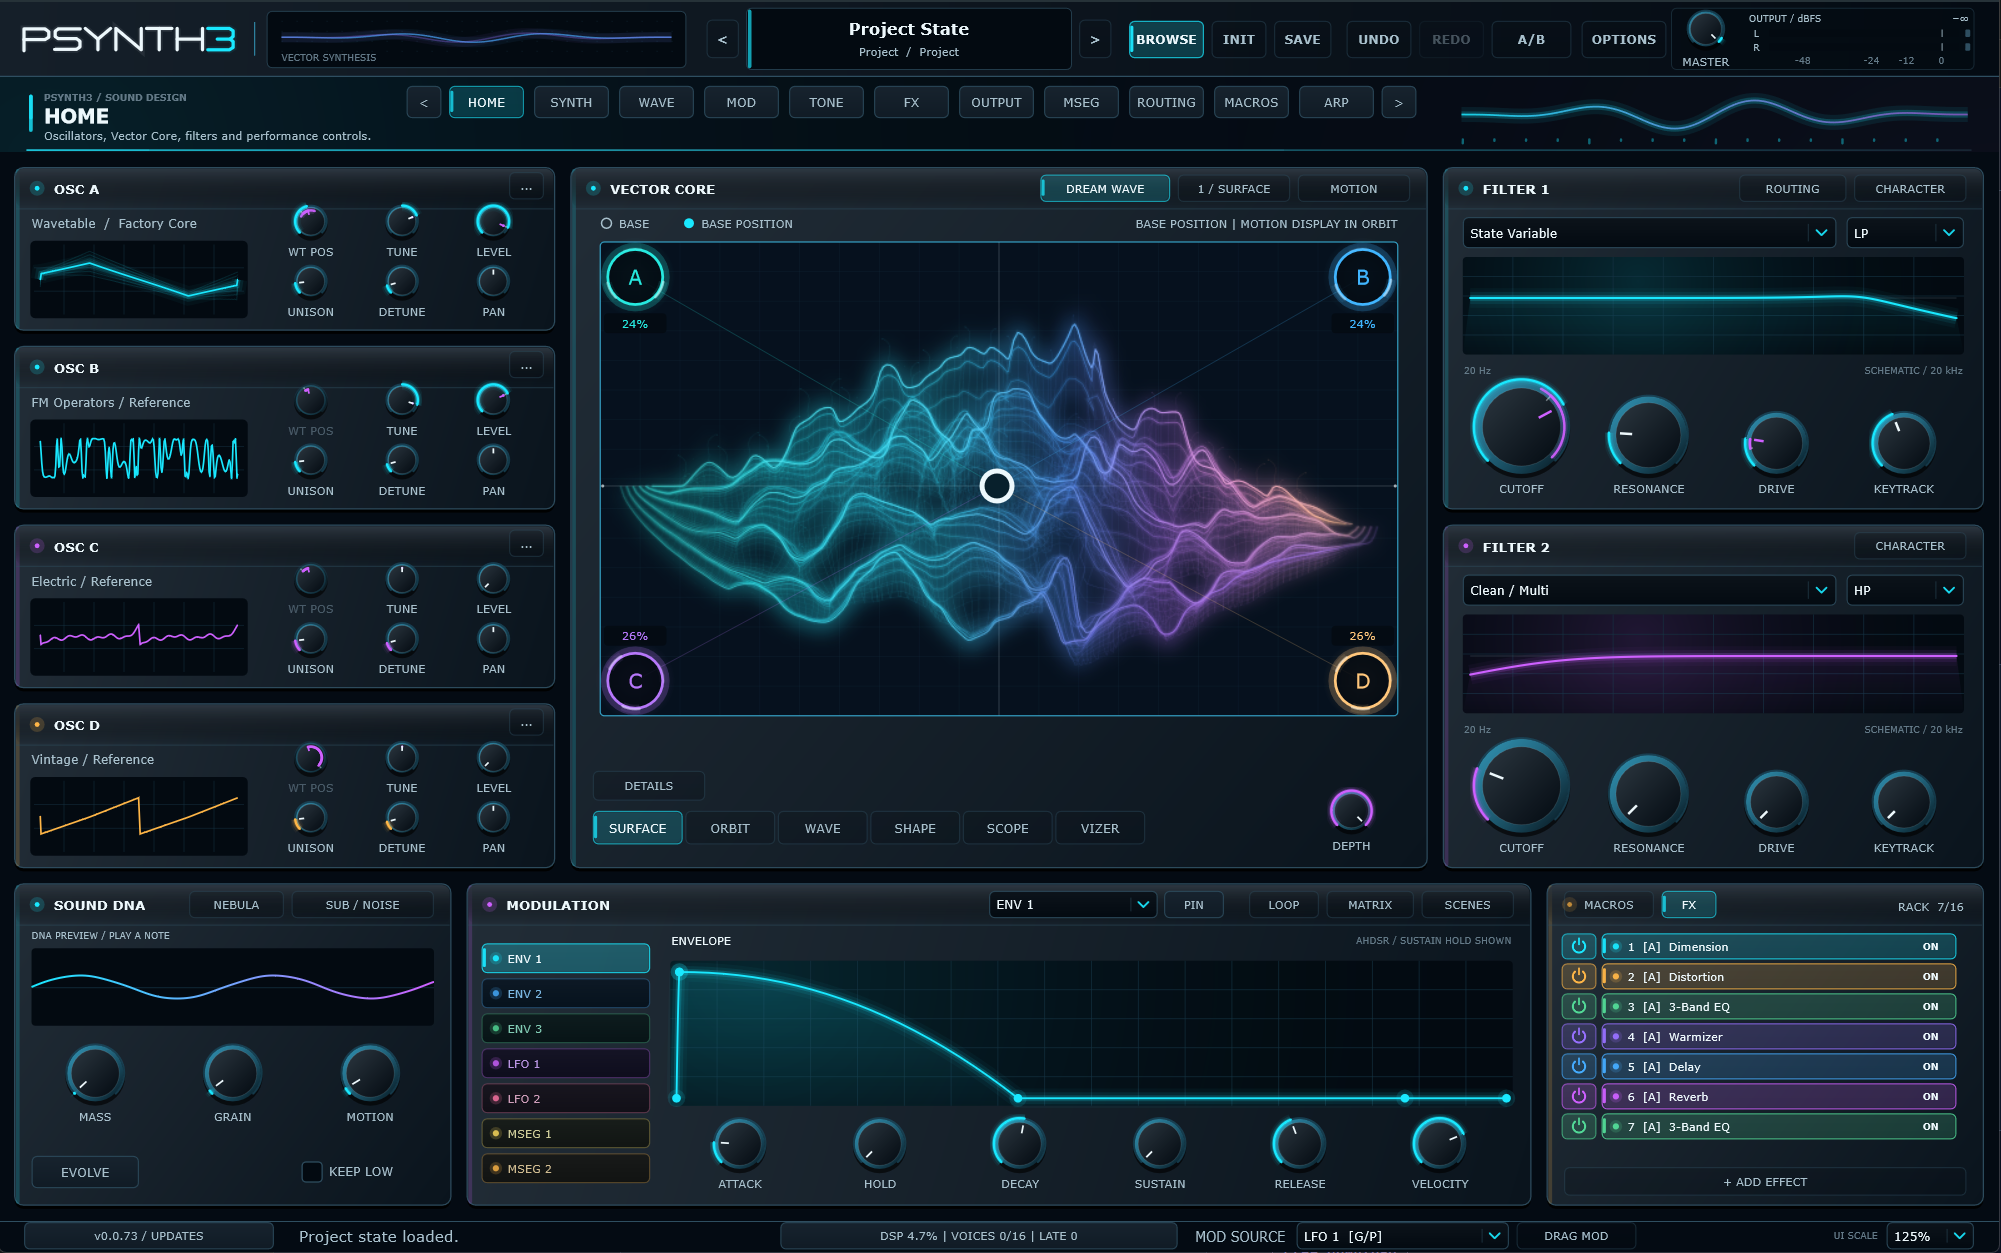Select vector corner C node
Image resolution: width=2001 pixels, height=1253 pixels.
click(635, 681)
